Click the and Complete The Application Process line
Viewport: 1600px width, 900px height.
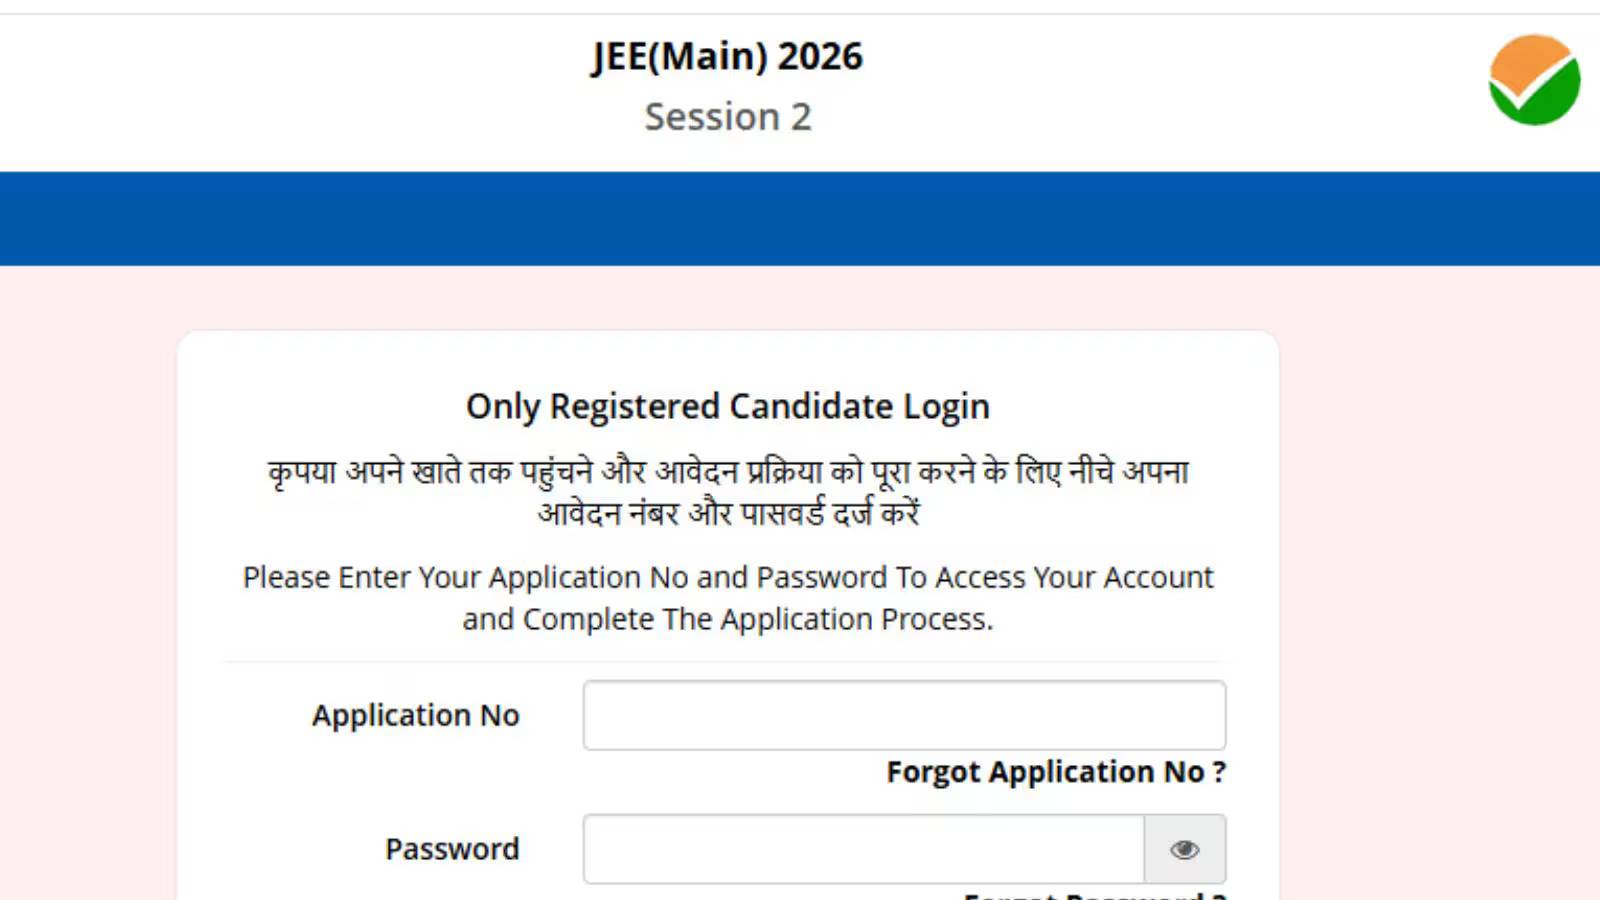click(727, 620)
